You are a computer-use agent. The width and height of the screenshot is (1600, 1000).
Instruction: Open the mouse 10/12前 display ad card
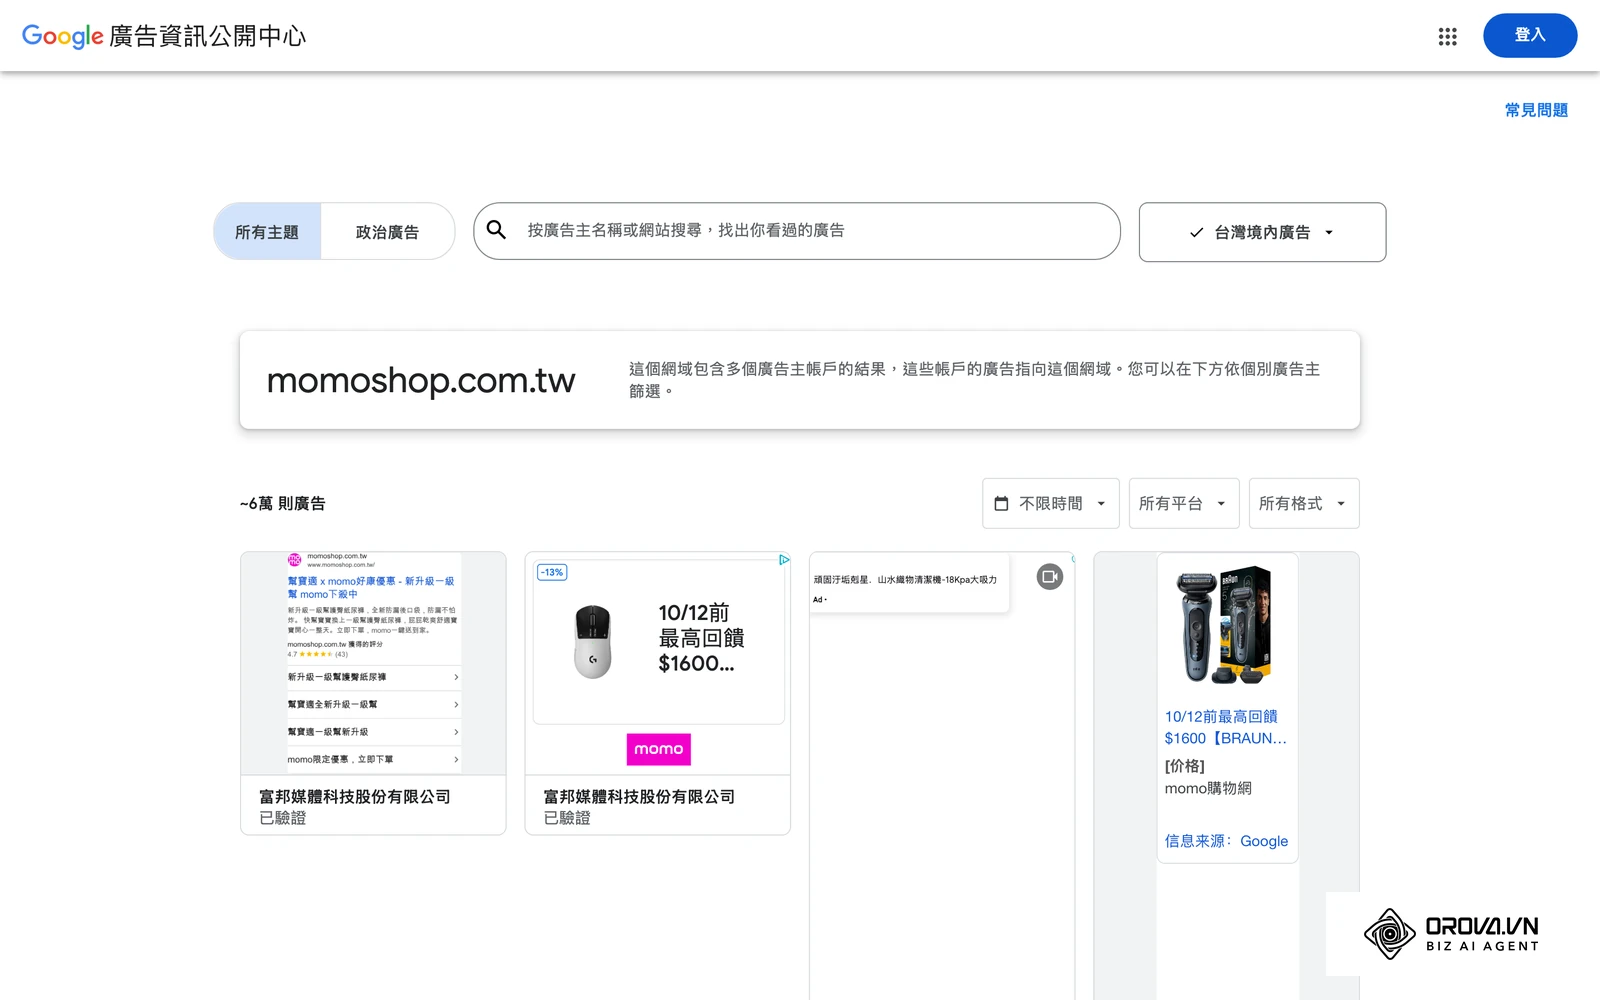(658, 663)
